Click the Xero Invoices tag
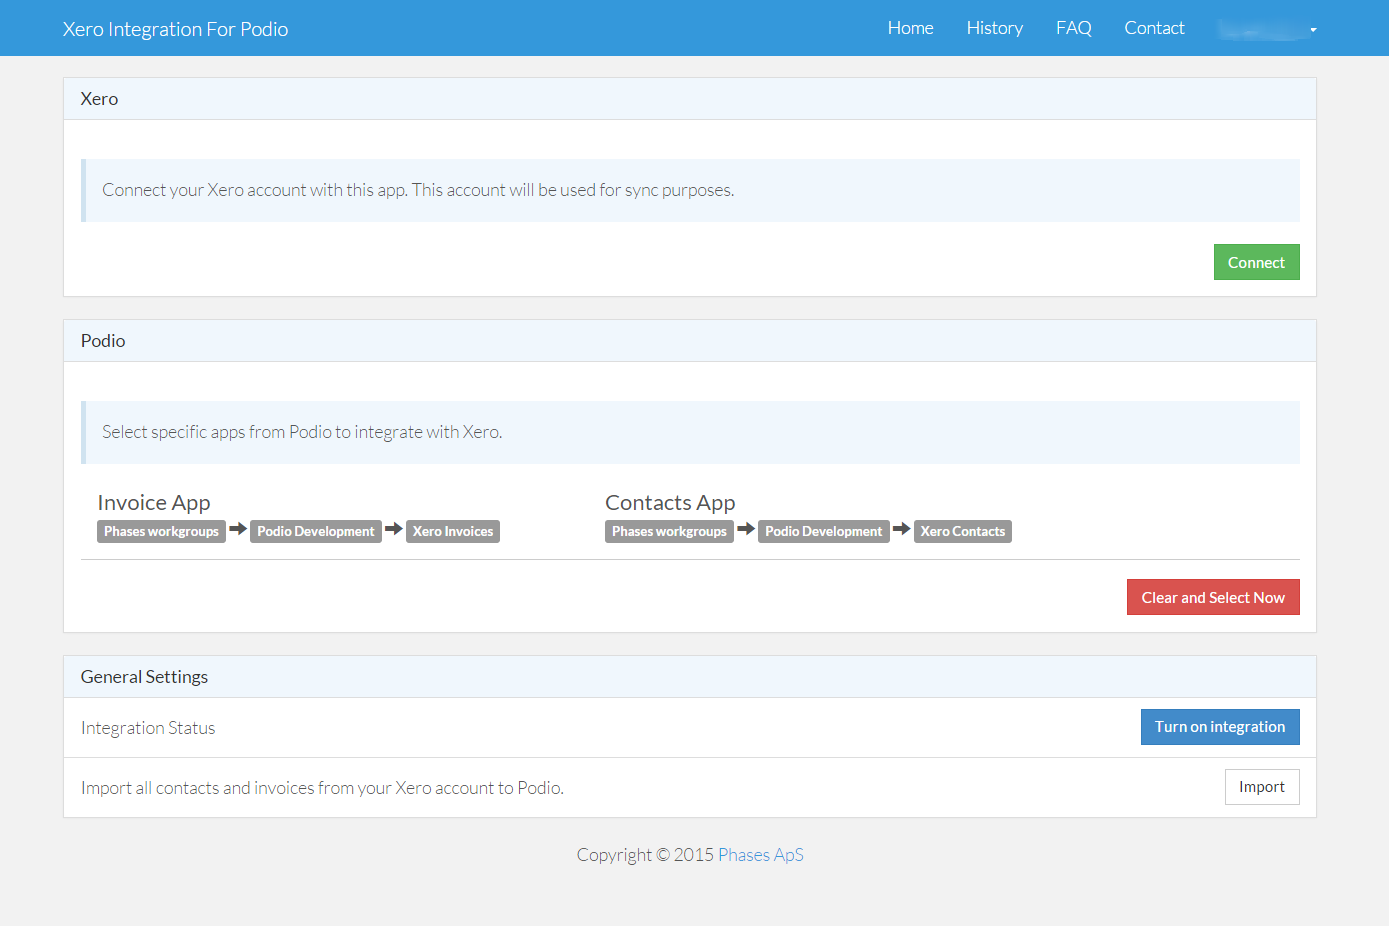 453,531
